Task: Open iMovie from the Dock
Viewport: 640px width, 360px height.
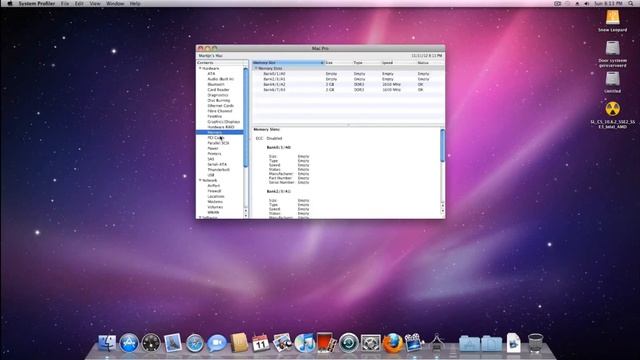Action: coord(414,343)
